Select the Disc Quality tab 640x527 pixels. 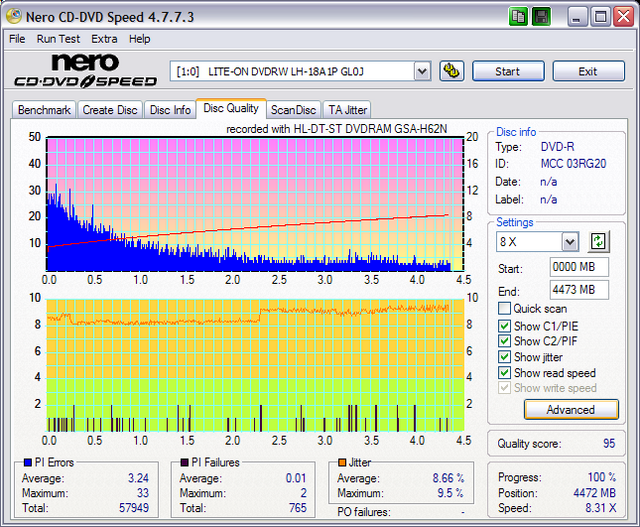[231, 108]
